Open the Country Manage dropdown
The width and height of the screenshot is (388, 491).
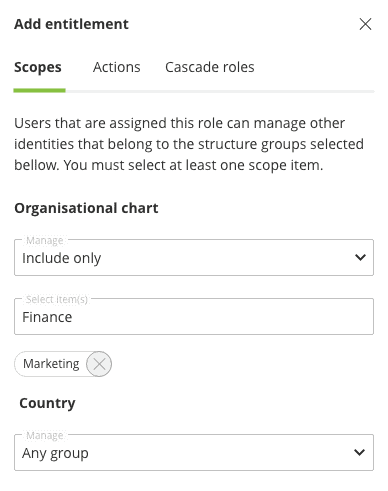tap(194, 452)
